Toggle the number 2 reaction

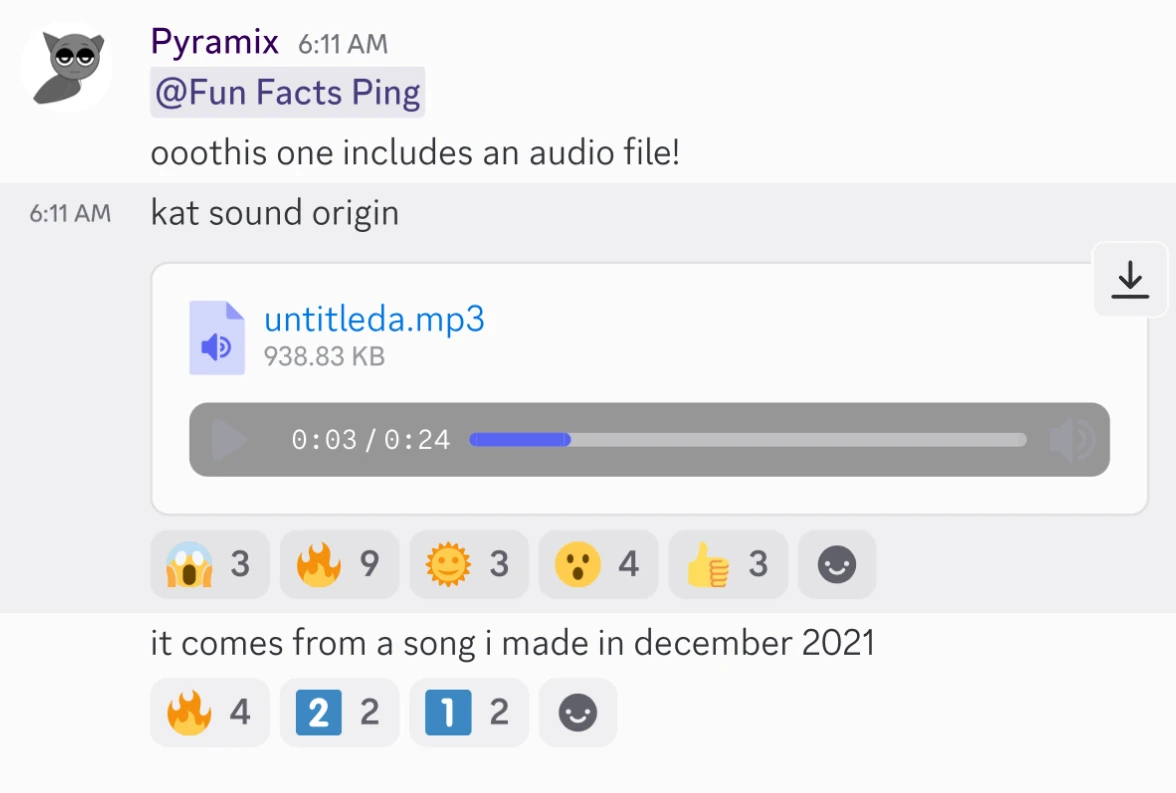click(339, 713)
